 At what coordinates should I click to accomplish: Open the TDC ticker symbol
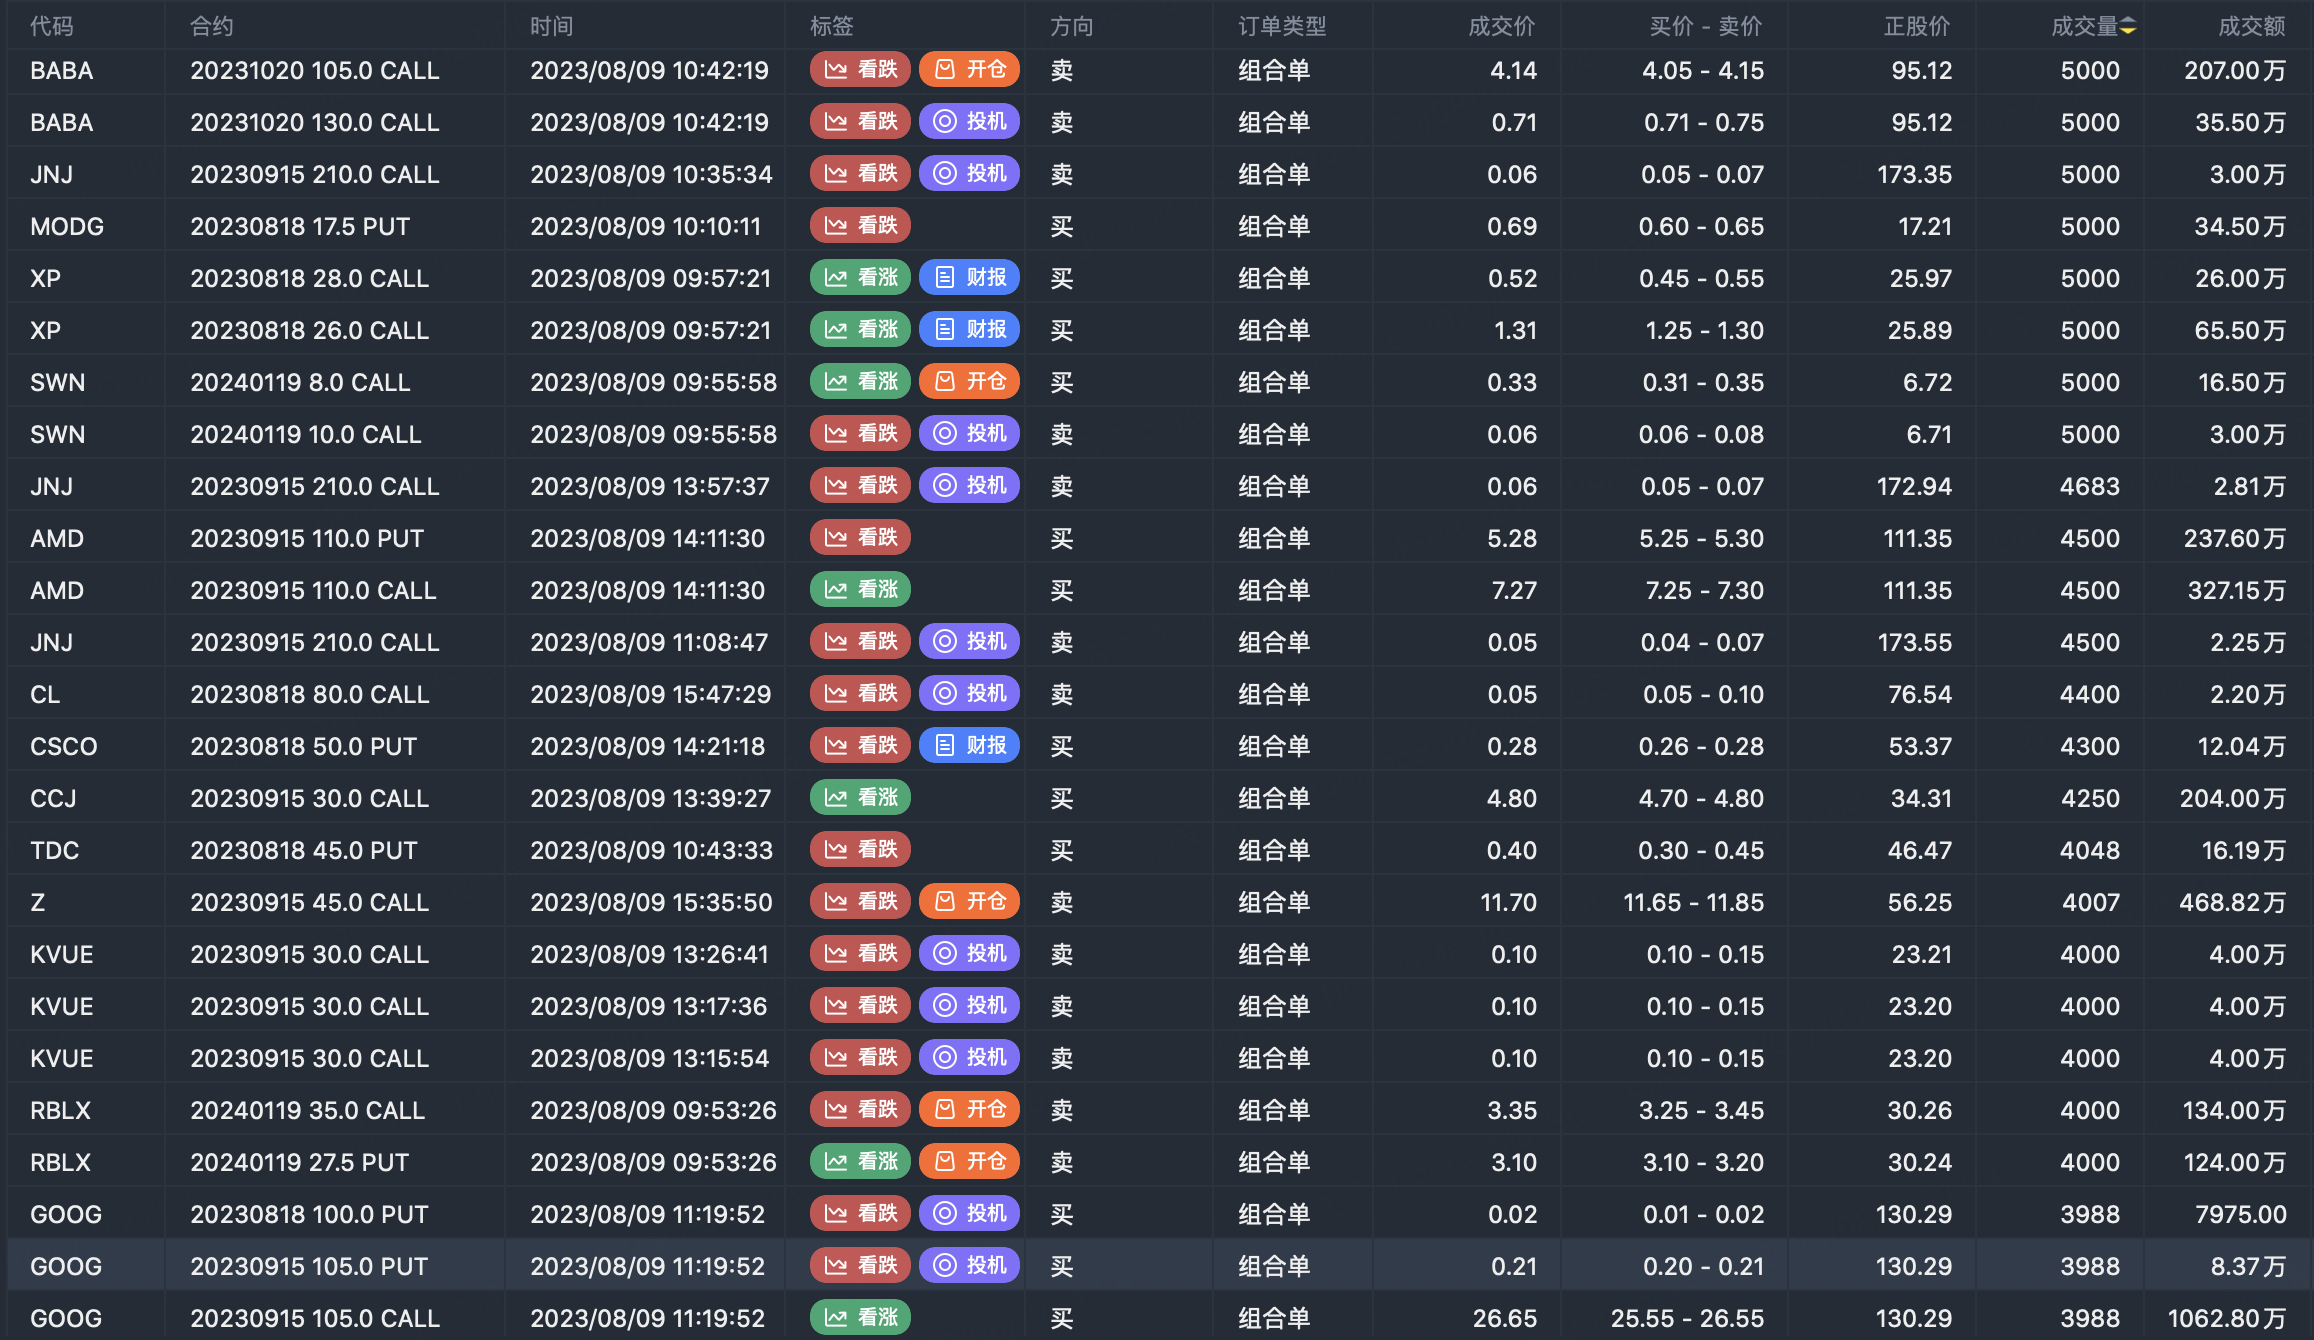pos(55,850)
